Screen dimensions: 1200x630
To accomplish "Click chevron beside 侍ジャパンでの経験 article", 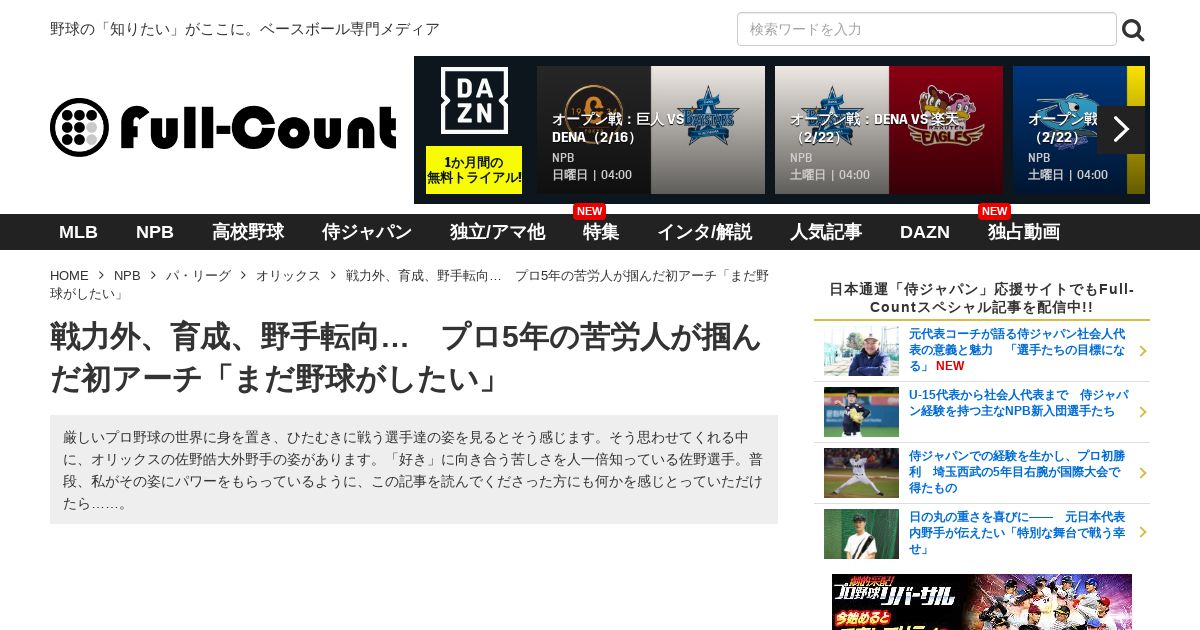I will pyautogui.click(x=1142, y=473).
